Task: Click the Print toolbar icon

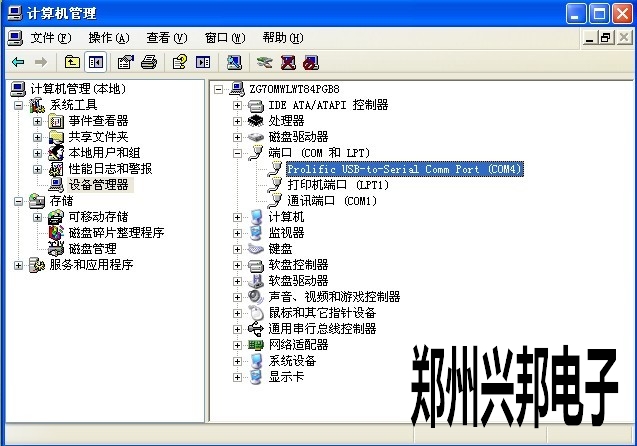Action: coord(148,62)
